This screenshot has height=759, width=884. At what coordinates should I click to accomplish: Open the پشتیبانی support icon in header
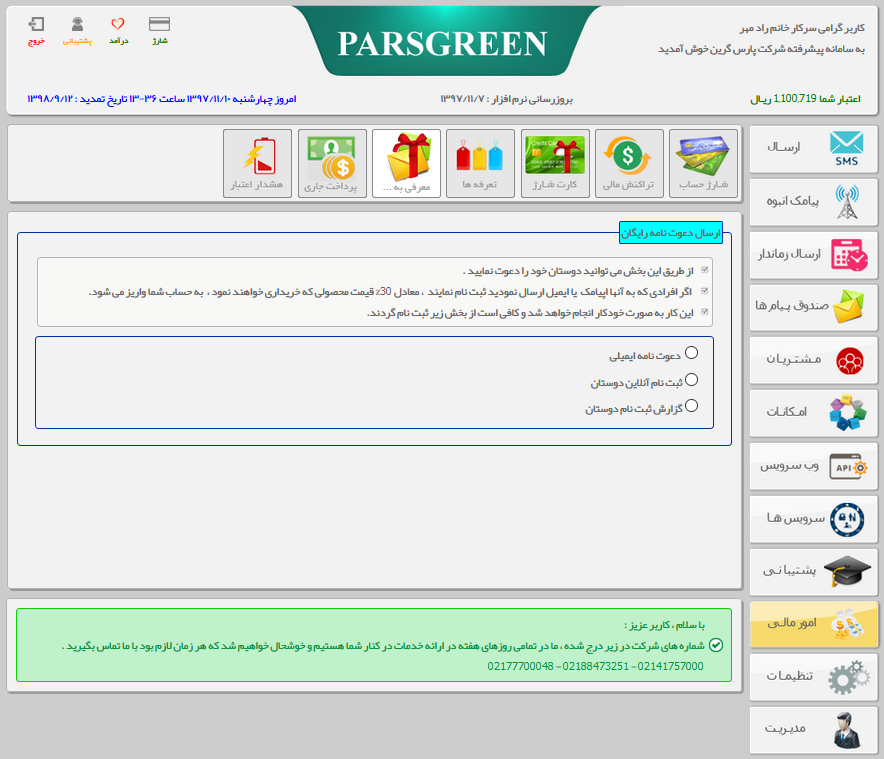point(77,30)
